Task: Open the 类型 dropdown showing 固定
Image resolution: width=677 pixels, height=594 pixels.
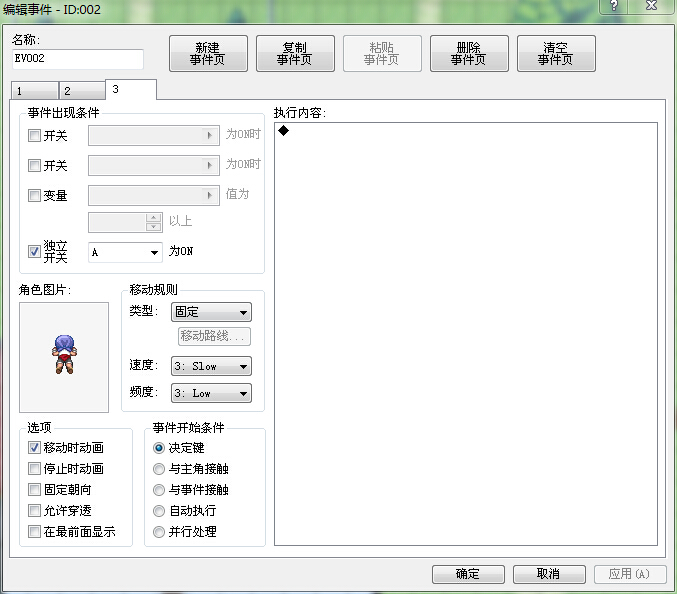Action: [211, 312]
